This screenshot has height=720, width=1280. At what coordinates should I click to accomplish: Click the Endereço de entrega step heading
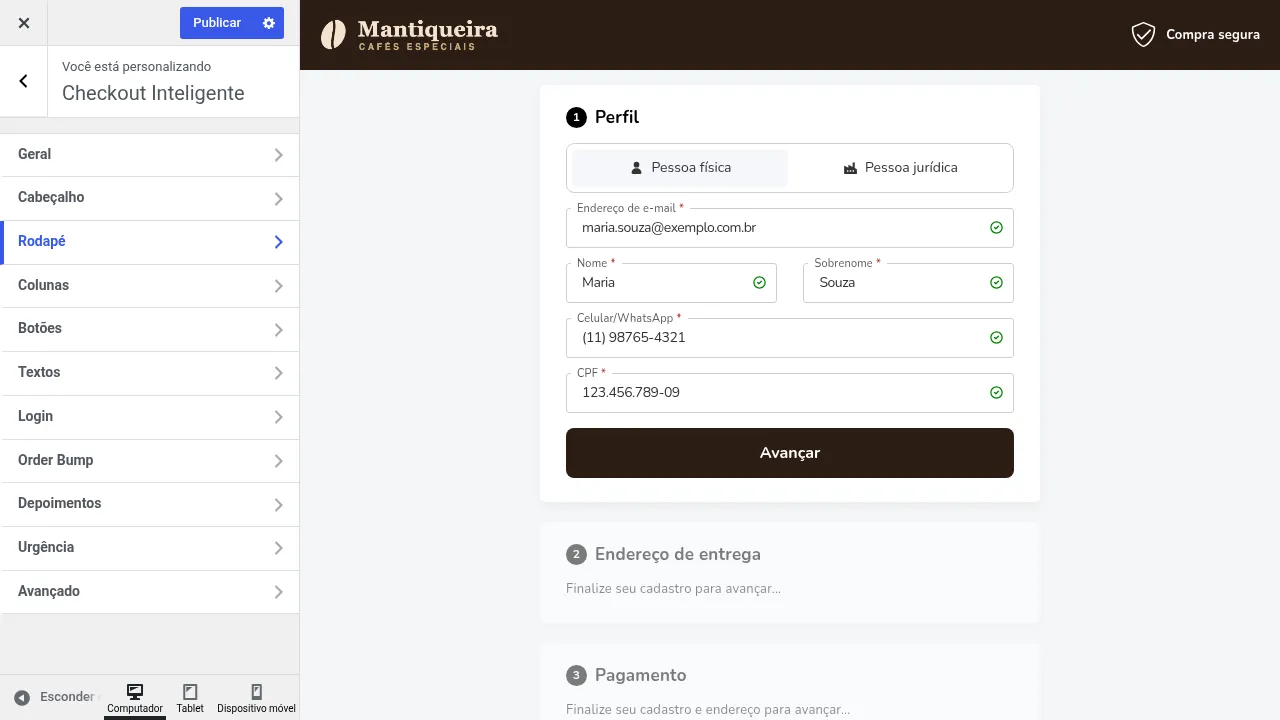pos(678,554)
